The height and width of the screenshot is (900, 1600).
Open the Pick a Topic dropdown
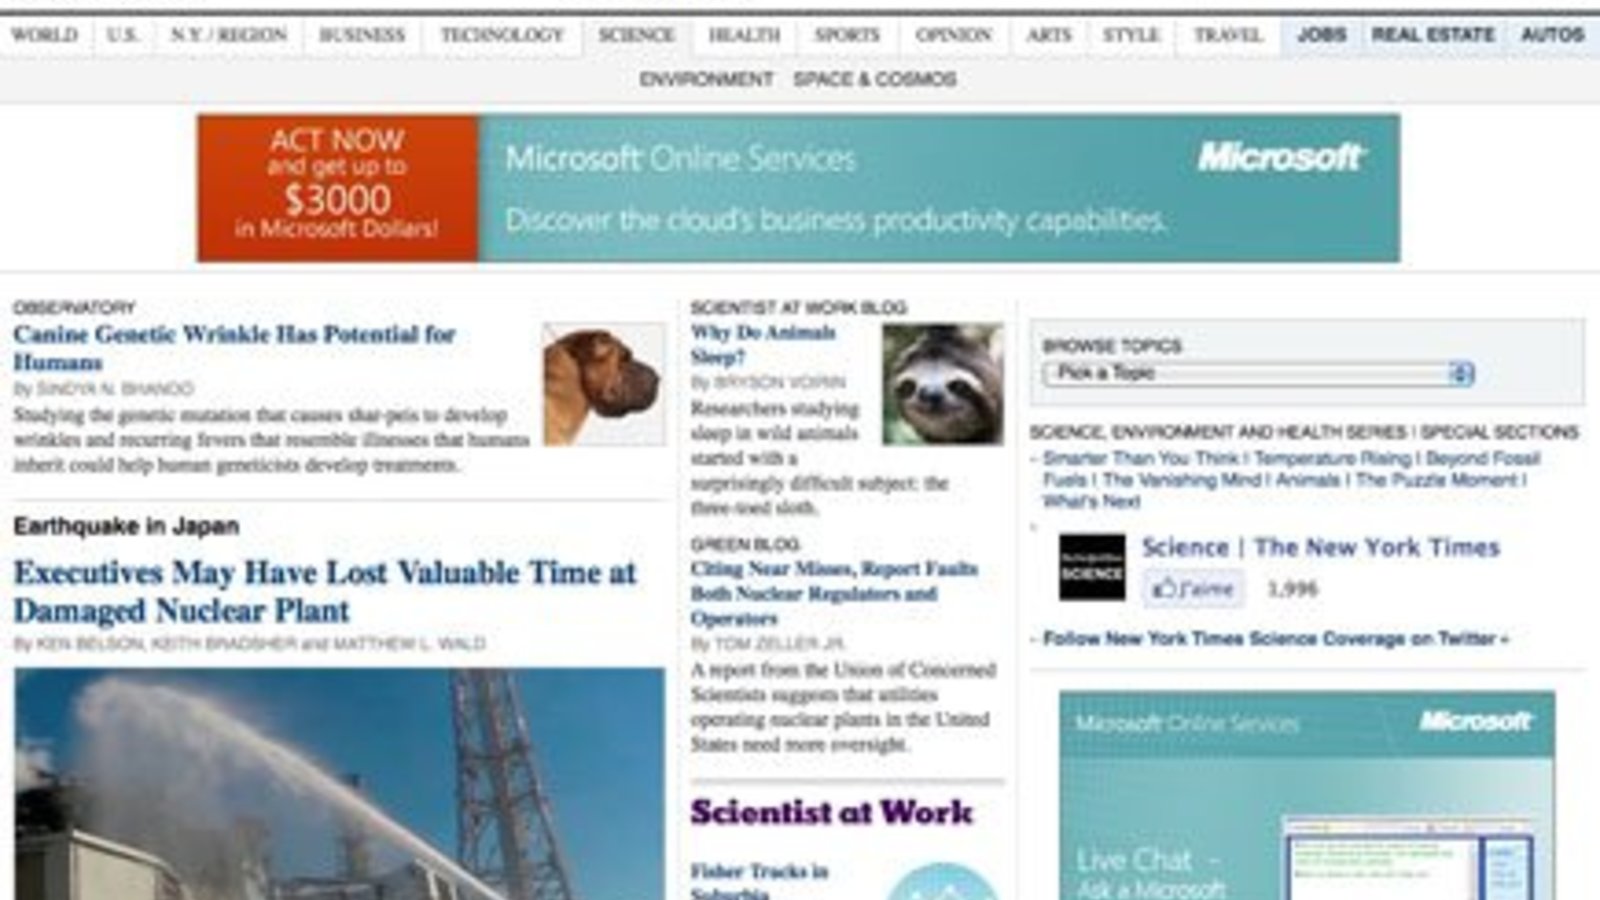tap(1258, 373)
